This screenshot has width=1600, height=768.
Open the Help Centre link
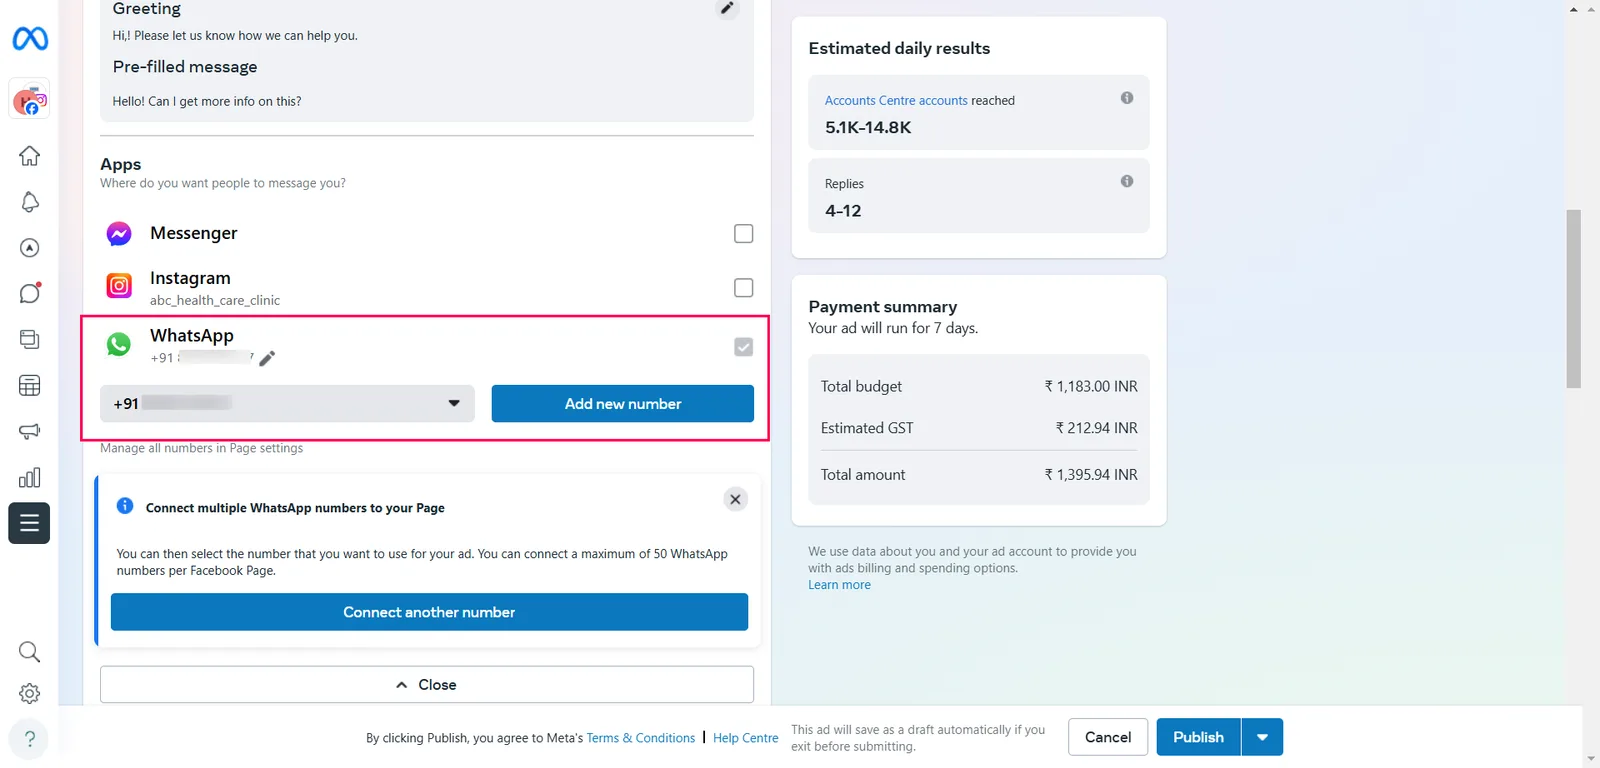[x=745, y=738]
